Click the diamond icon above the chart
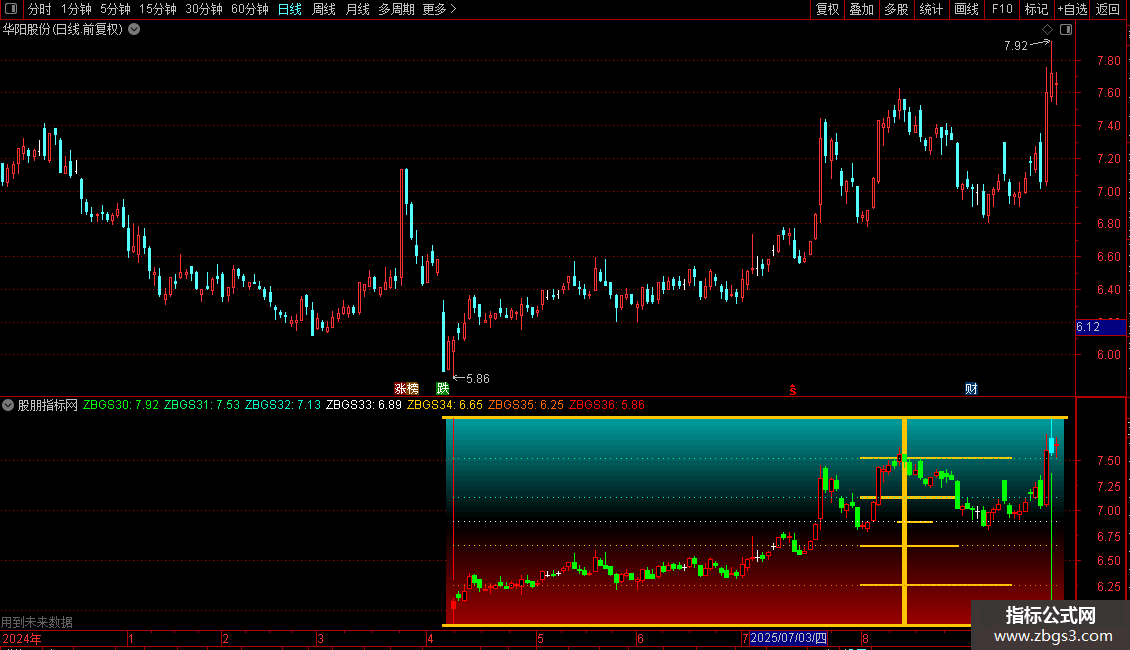Image resolution: width=1130 pixels, height=650 pixels. [1048, 30]
